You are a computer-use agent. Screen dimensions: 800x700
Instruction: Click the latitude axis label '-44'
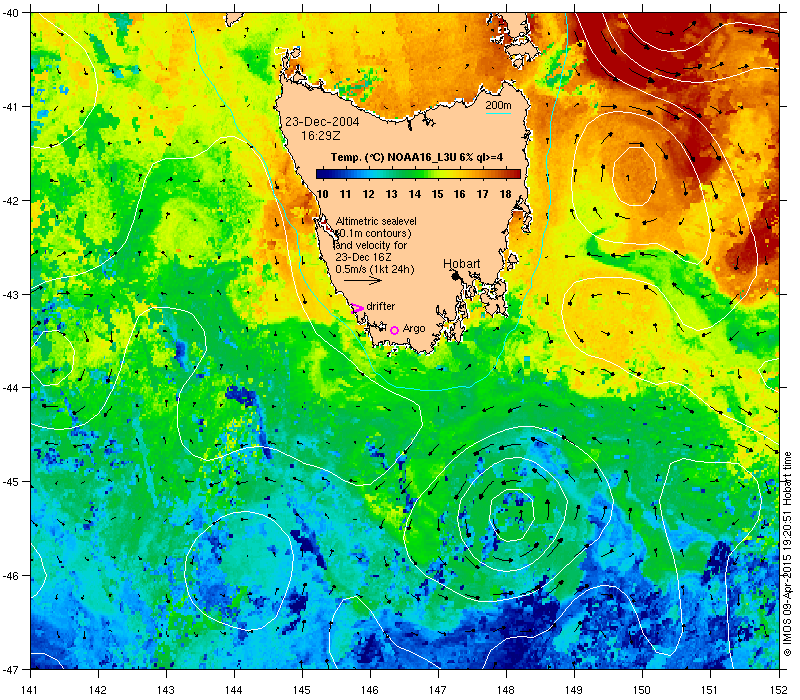pos(10,388)
